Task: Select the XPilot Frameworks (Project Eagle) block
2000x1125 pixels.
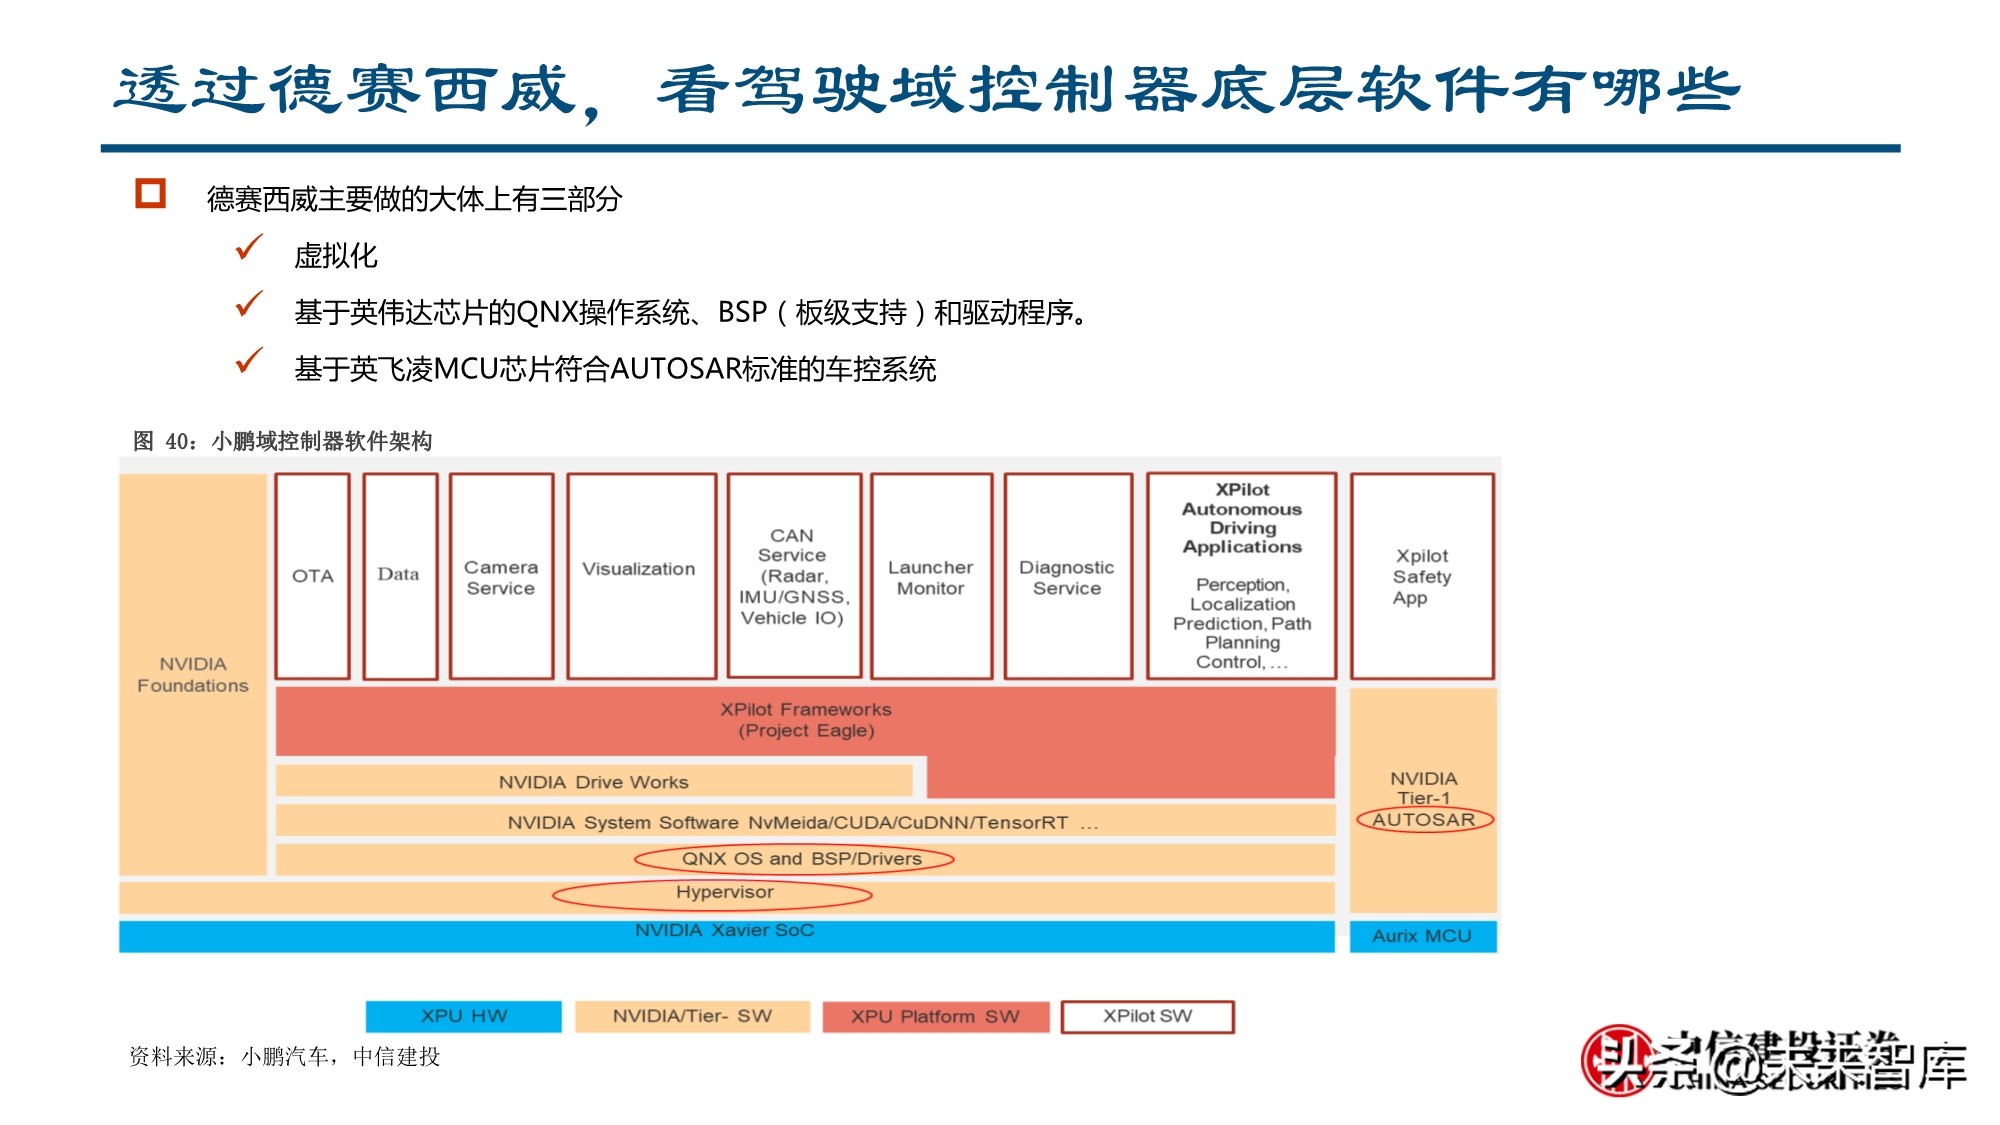Action: click(805, 720)
